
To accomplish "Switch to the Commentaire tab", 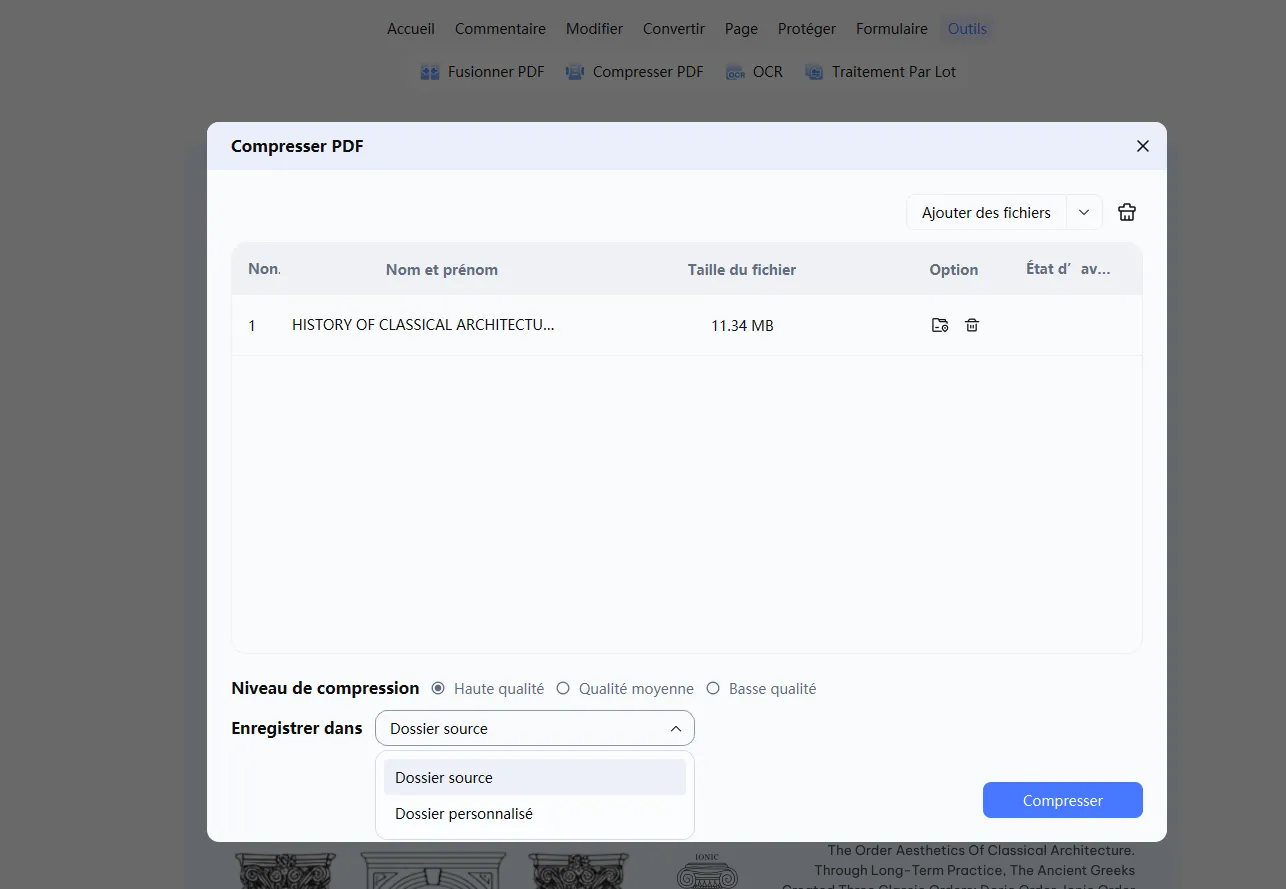I will [x=500, y=29].
